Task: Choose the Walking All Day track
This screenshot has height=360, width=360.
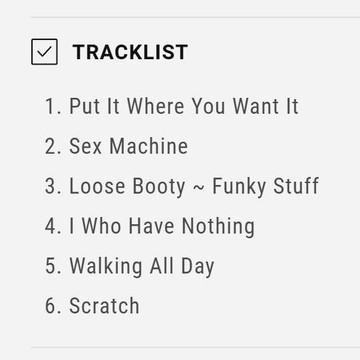Action: pos(141,266)
